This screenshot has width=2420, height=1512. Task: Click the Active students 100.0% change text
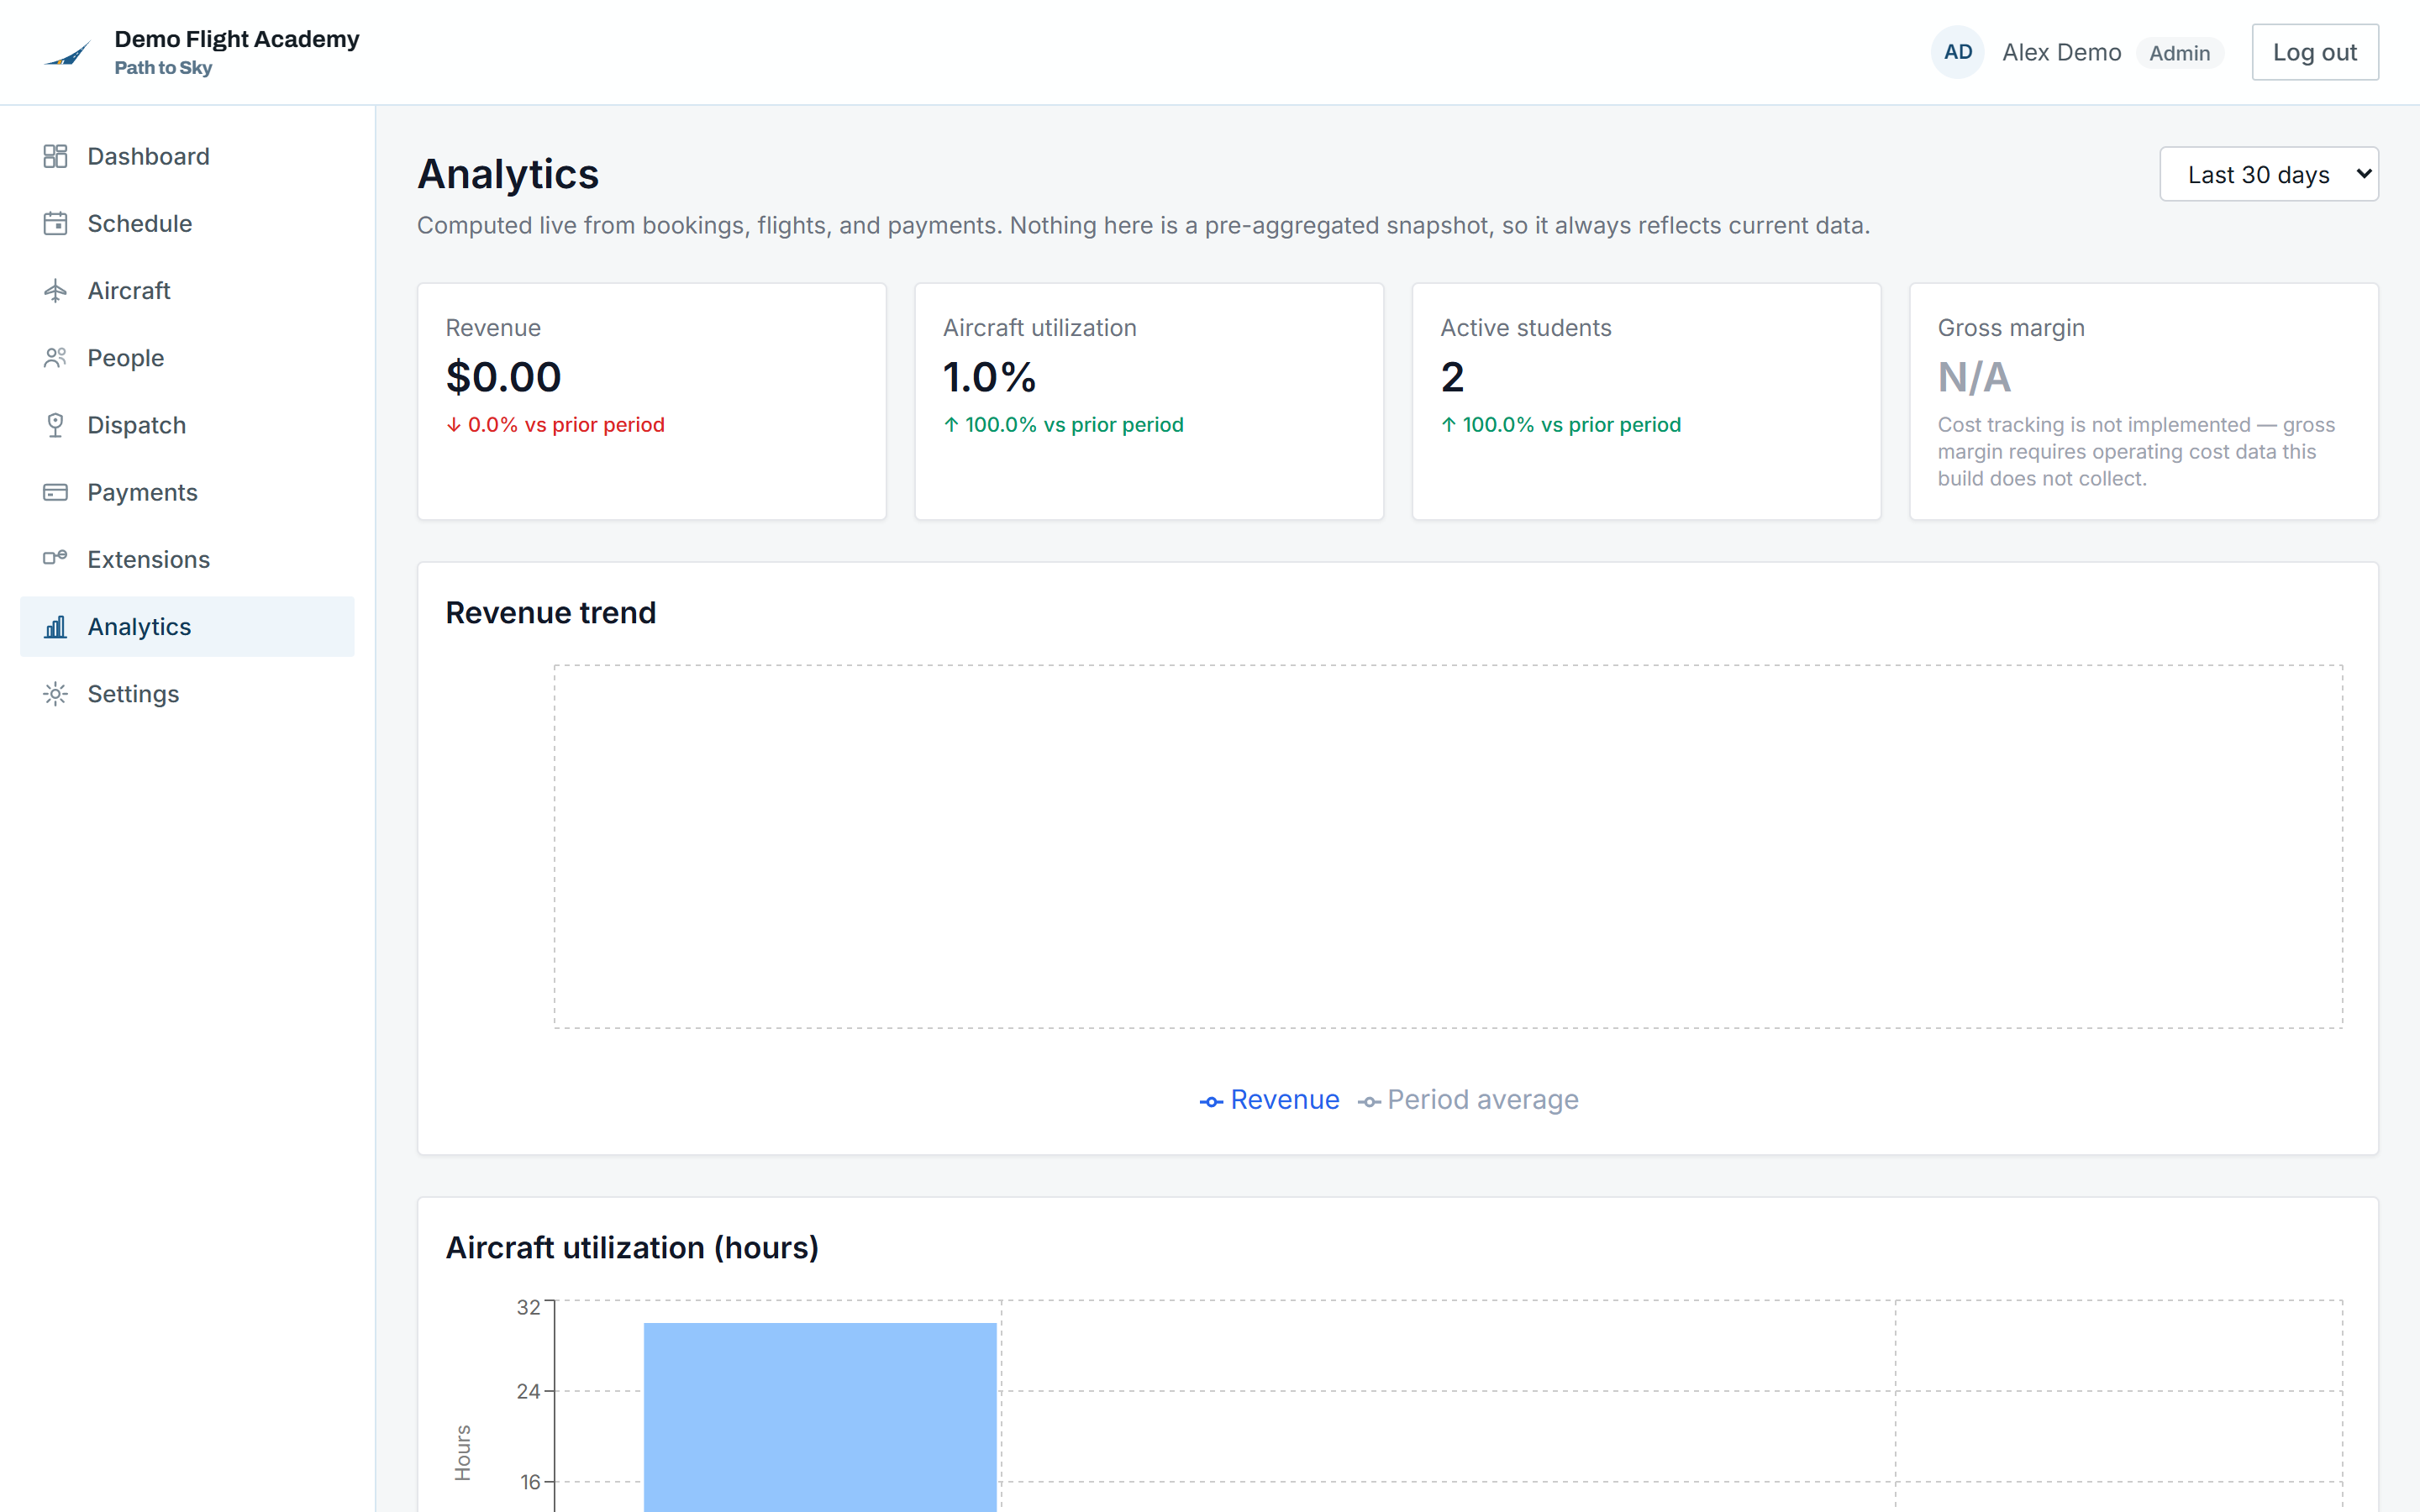1560,425
